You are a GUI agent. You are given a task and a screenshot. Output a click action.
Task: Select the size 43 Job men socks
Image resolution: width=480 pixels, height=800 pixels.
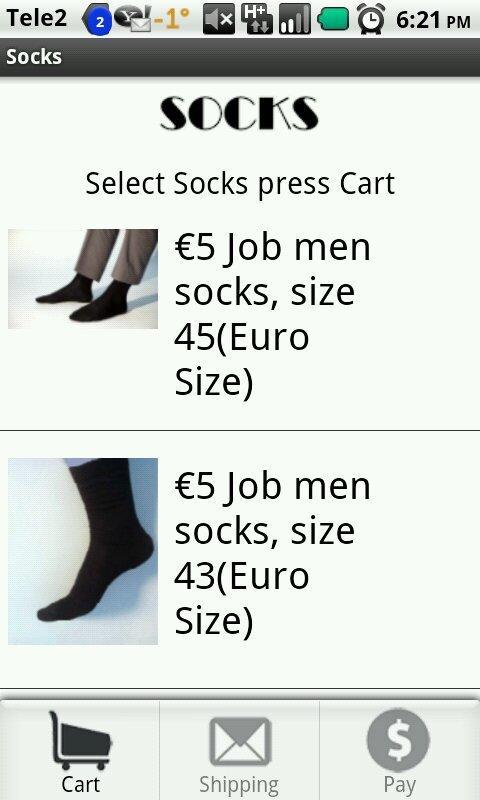coord(240,554)
